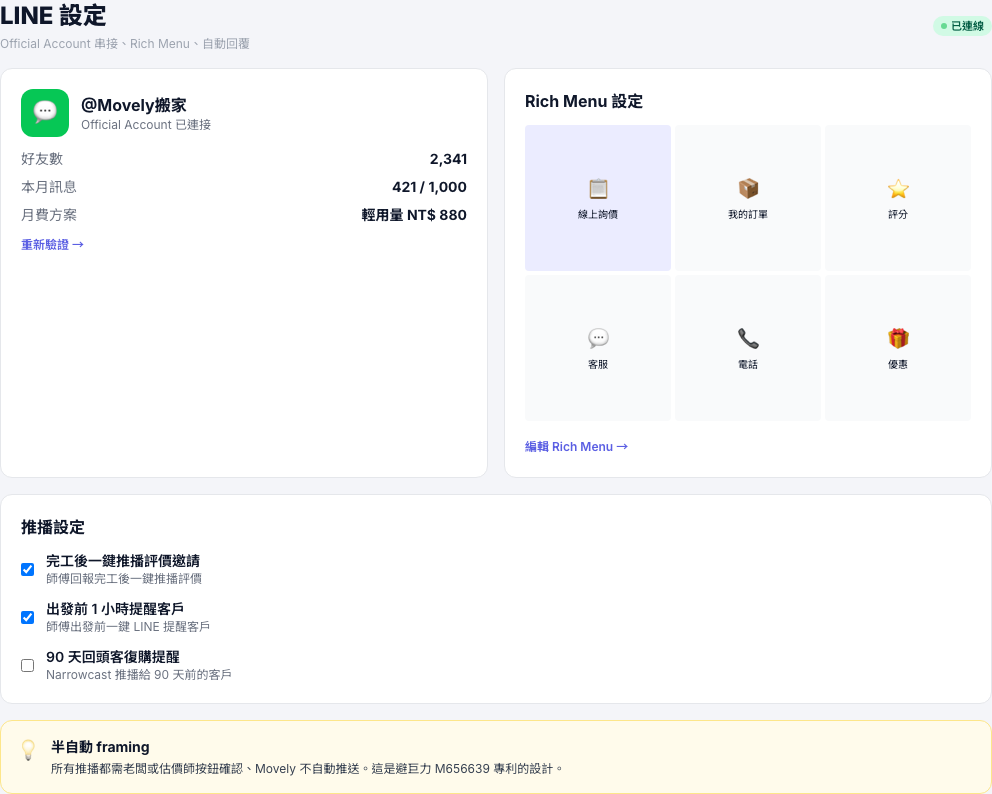Click the 師傅回報完工後一鍵推播評價 description

124,578
